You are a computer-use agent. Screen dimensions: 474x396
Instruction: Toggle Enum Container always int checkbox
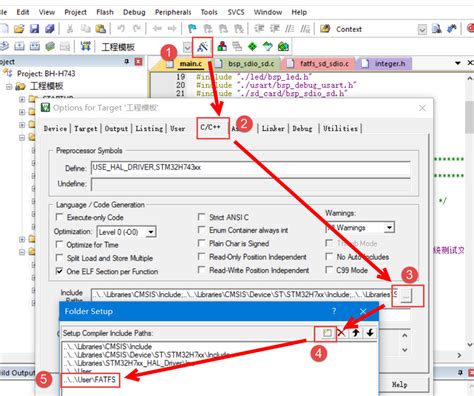pyautogui.click(x=201, y=230)
